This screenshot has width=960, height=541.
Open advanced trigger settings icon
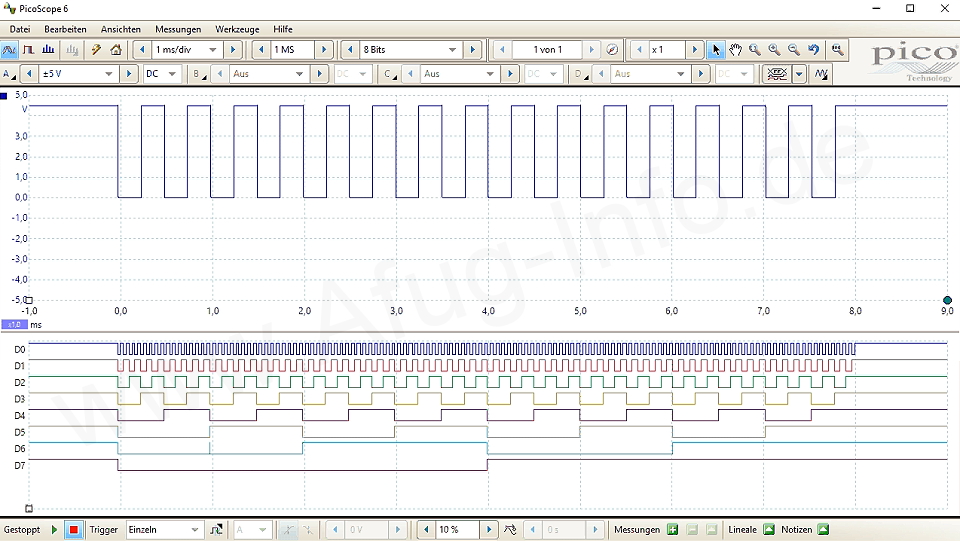[216, 529]
